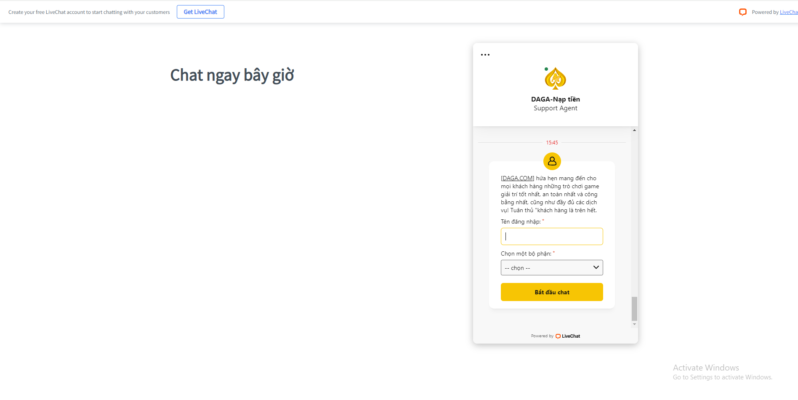Click the "Get LiveChat" button
Image resolution: width=798 pixels, height=400 pixels.
201,12
